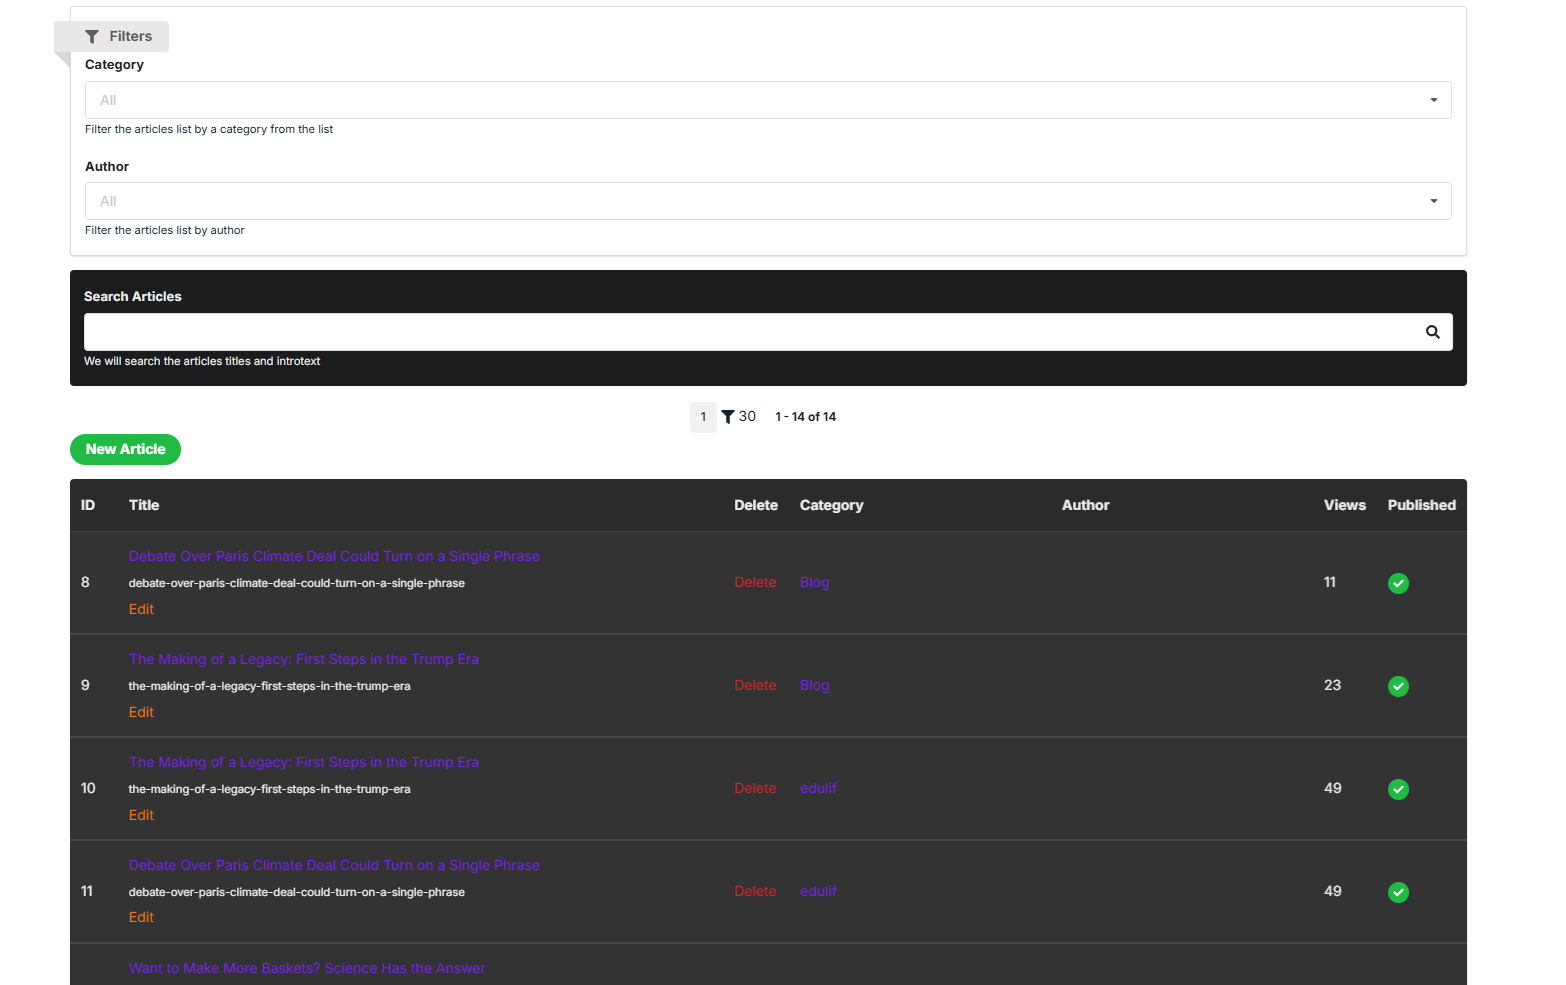Open article 11 Debate Over Paris title

(x=334, y=865)
